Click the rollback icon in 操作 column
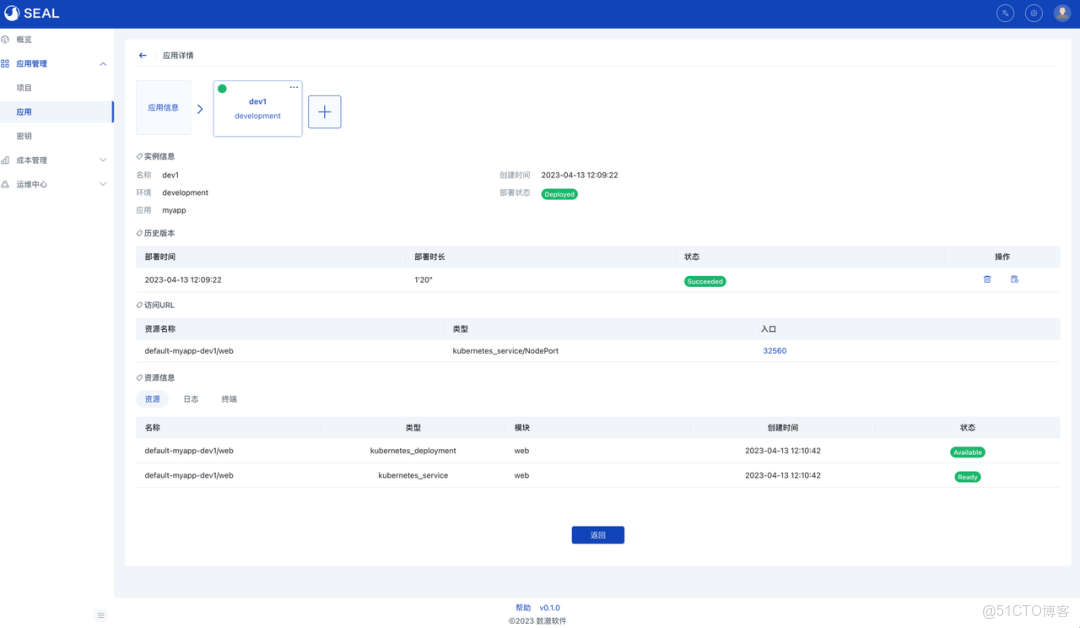This screenshot has height=628, width=1080. (x=1014, y=280)
